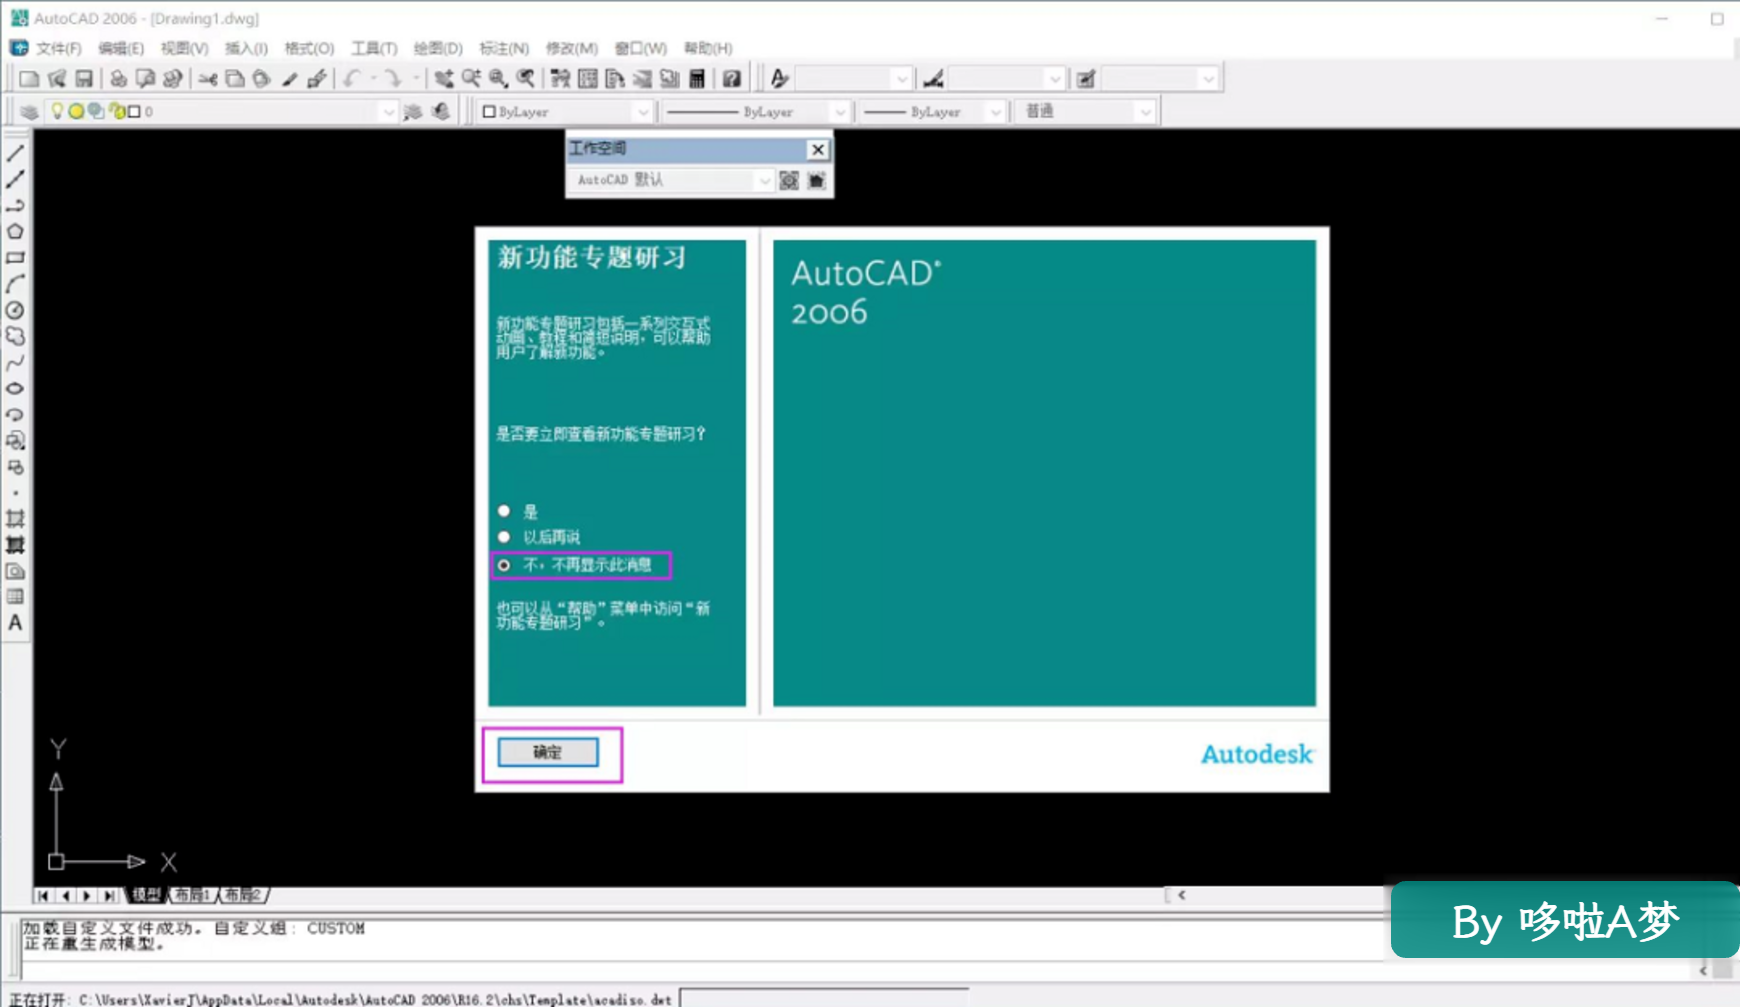Select the Revision Cloud tool

click(x=15, y=336)
